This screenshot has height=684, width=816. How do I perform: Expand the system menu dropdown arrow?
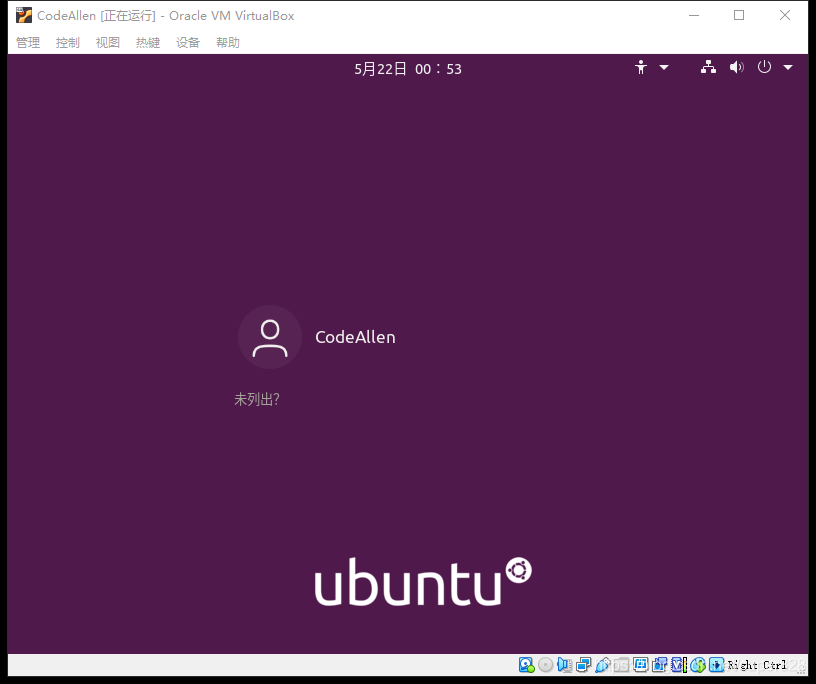(788, 67)
